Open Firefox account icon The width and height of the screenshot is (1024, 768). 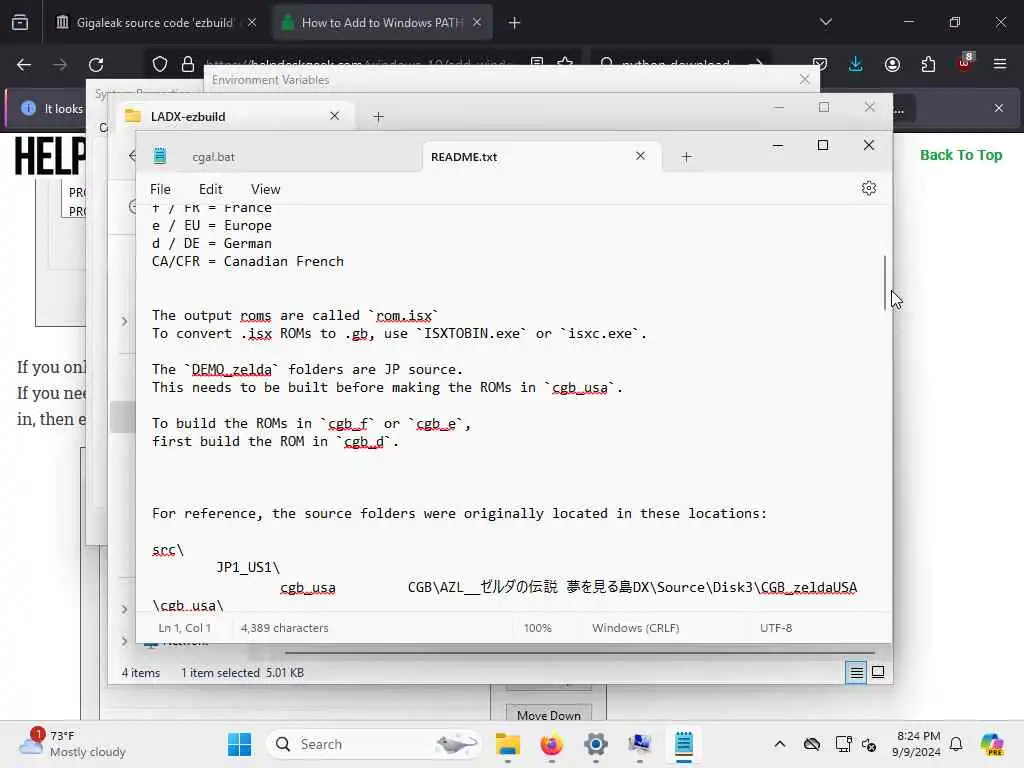pyautogui.click(x=892, y=64)
